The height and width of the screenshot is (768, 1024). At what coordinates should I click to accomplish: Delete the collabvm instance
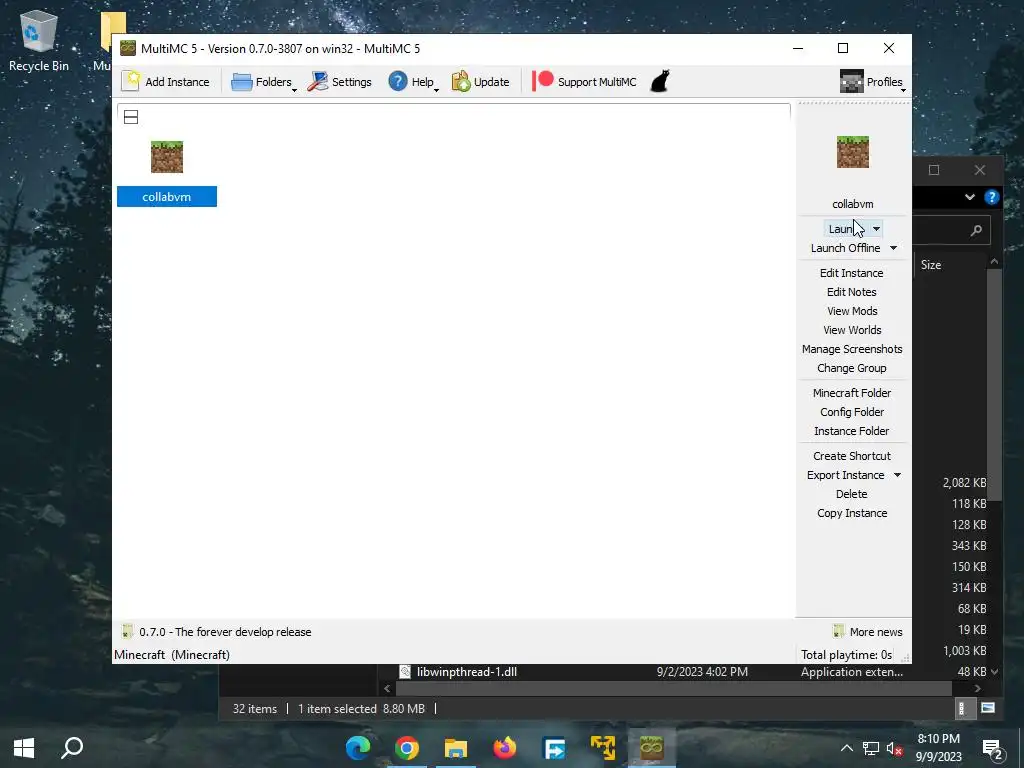[x=852, y=494]
